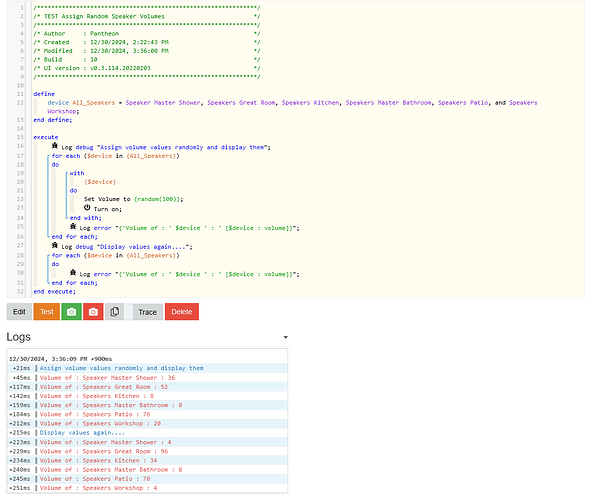Click the duplicate piston icon button

(x=114, y=312)
